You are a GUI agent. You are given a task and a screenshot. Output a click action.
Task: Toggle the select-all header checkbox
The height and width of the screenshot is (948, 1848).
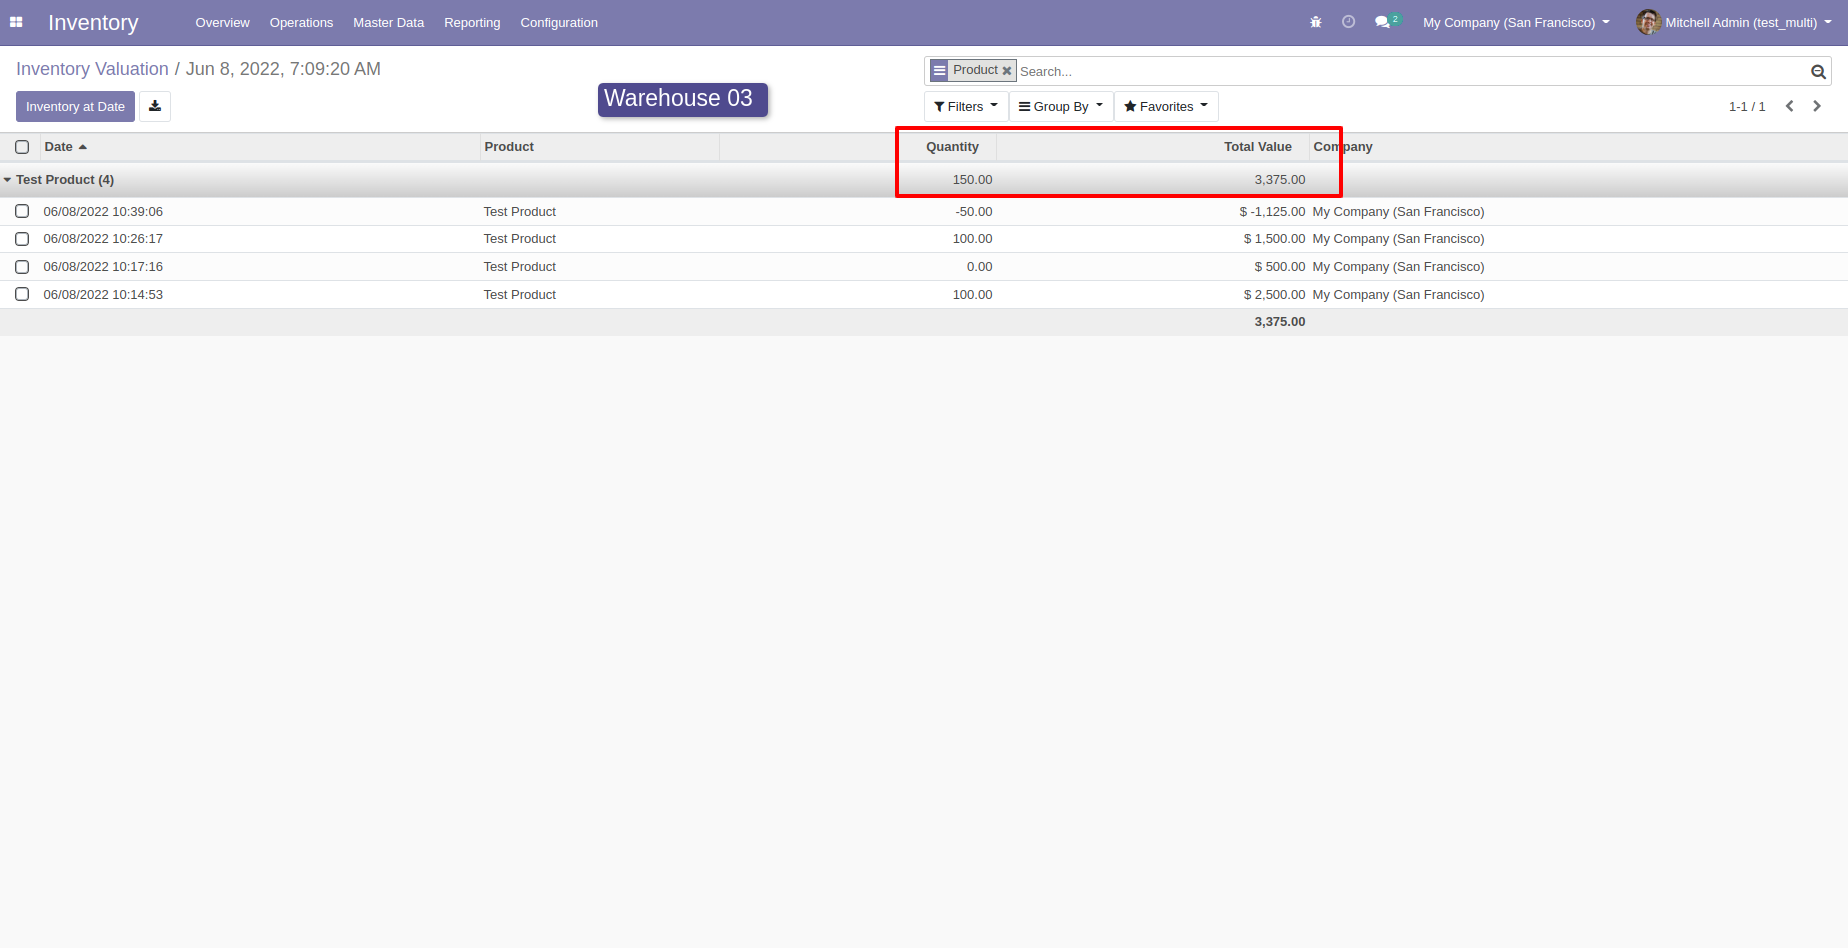pos(22,147)
